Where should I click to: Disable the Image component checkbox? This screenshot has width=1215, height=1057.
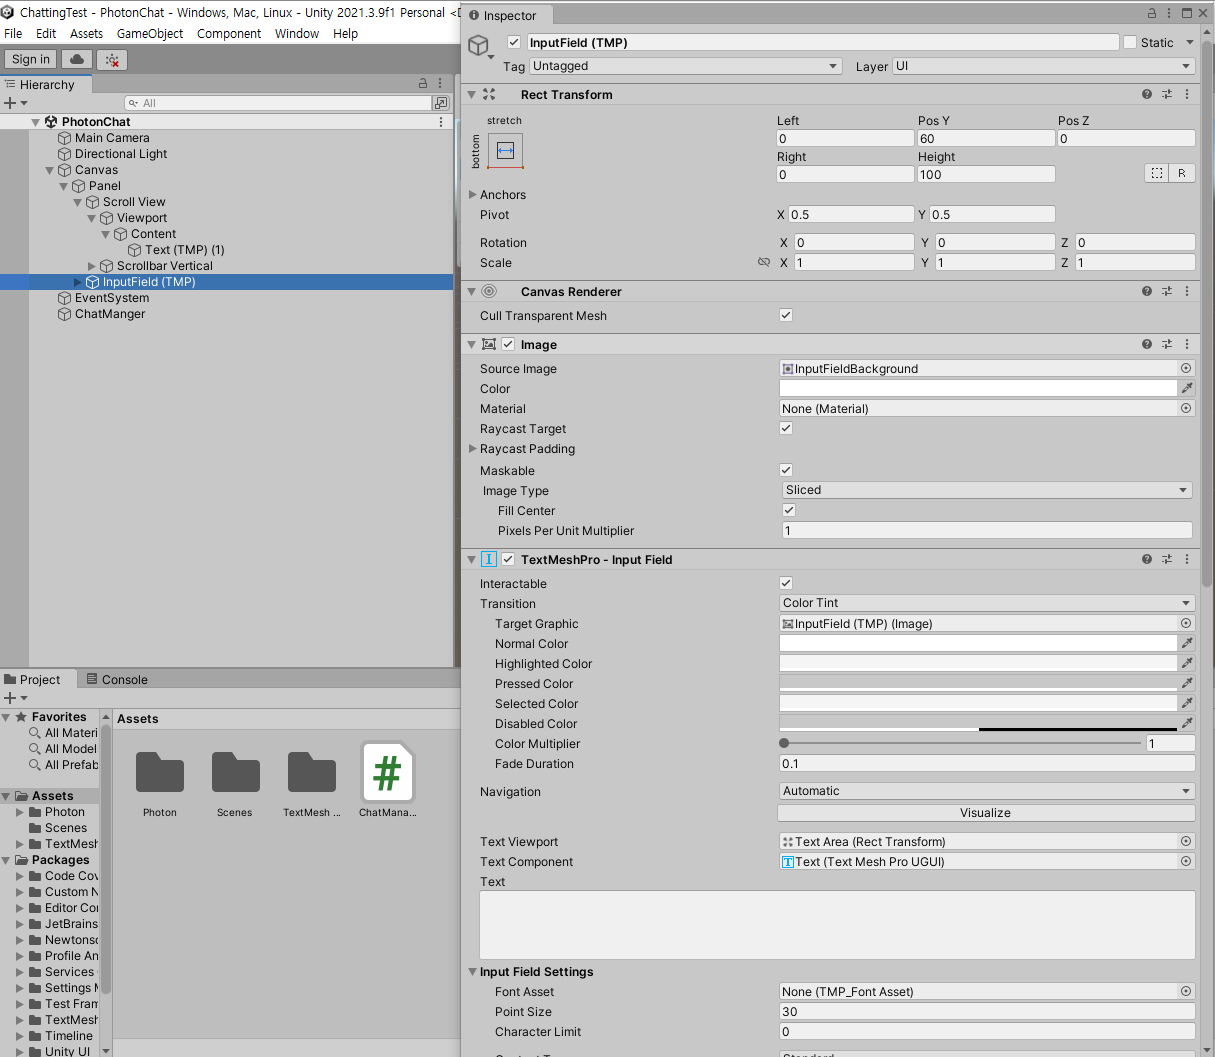[508, 344]
